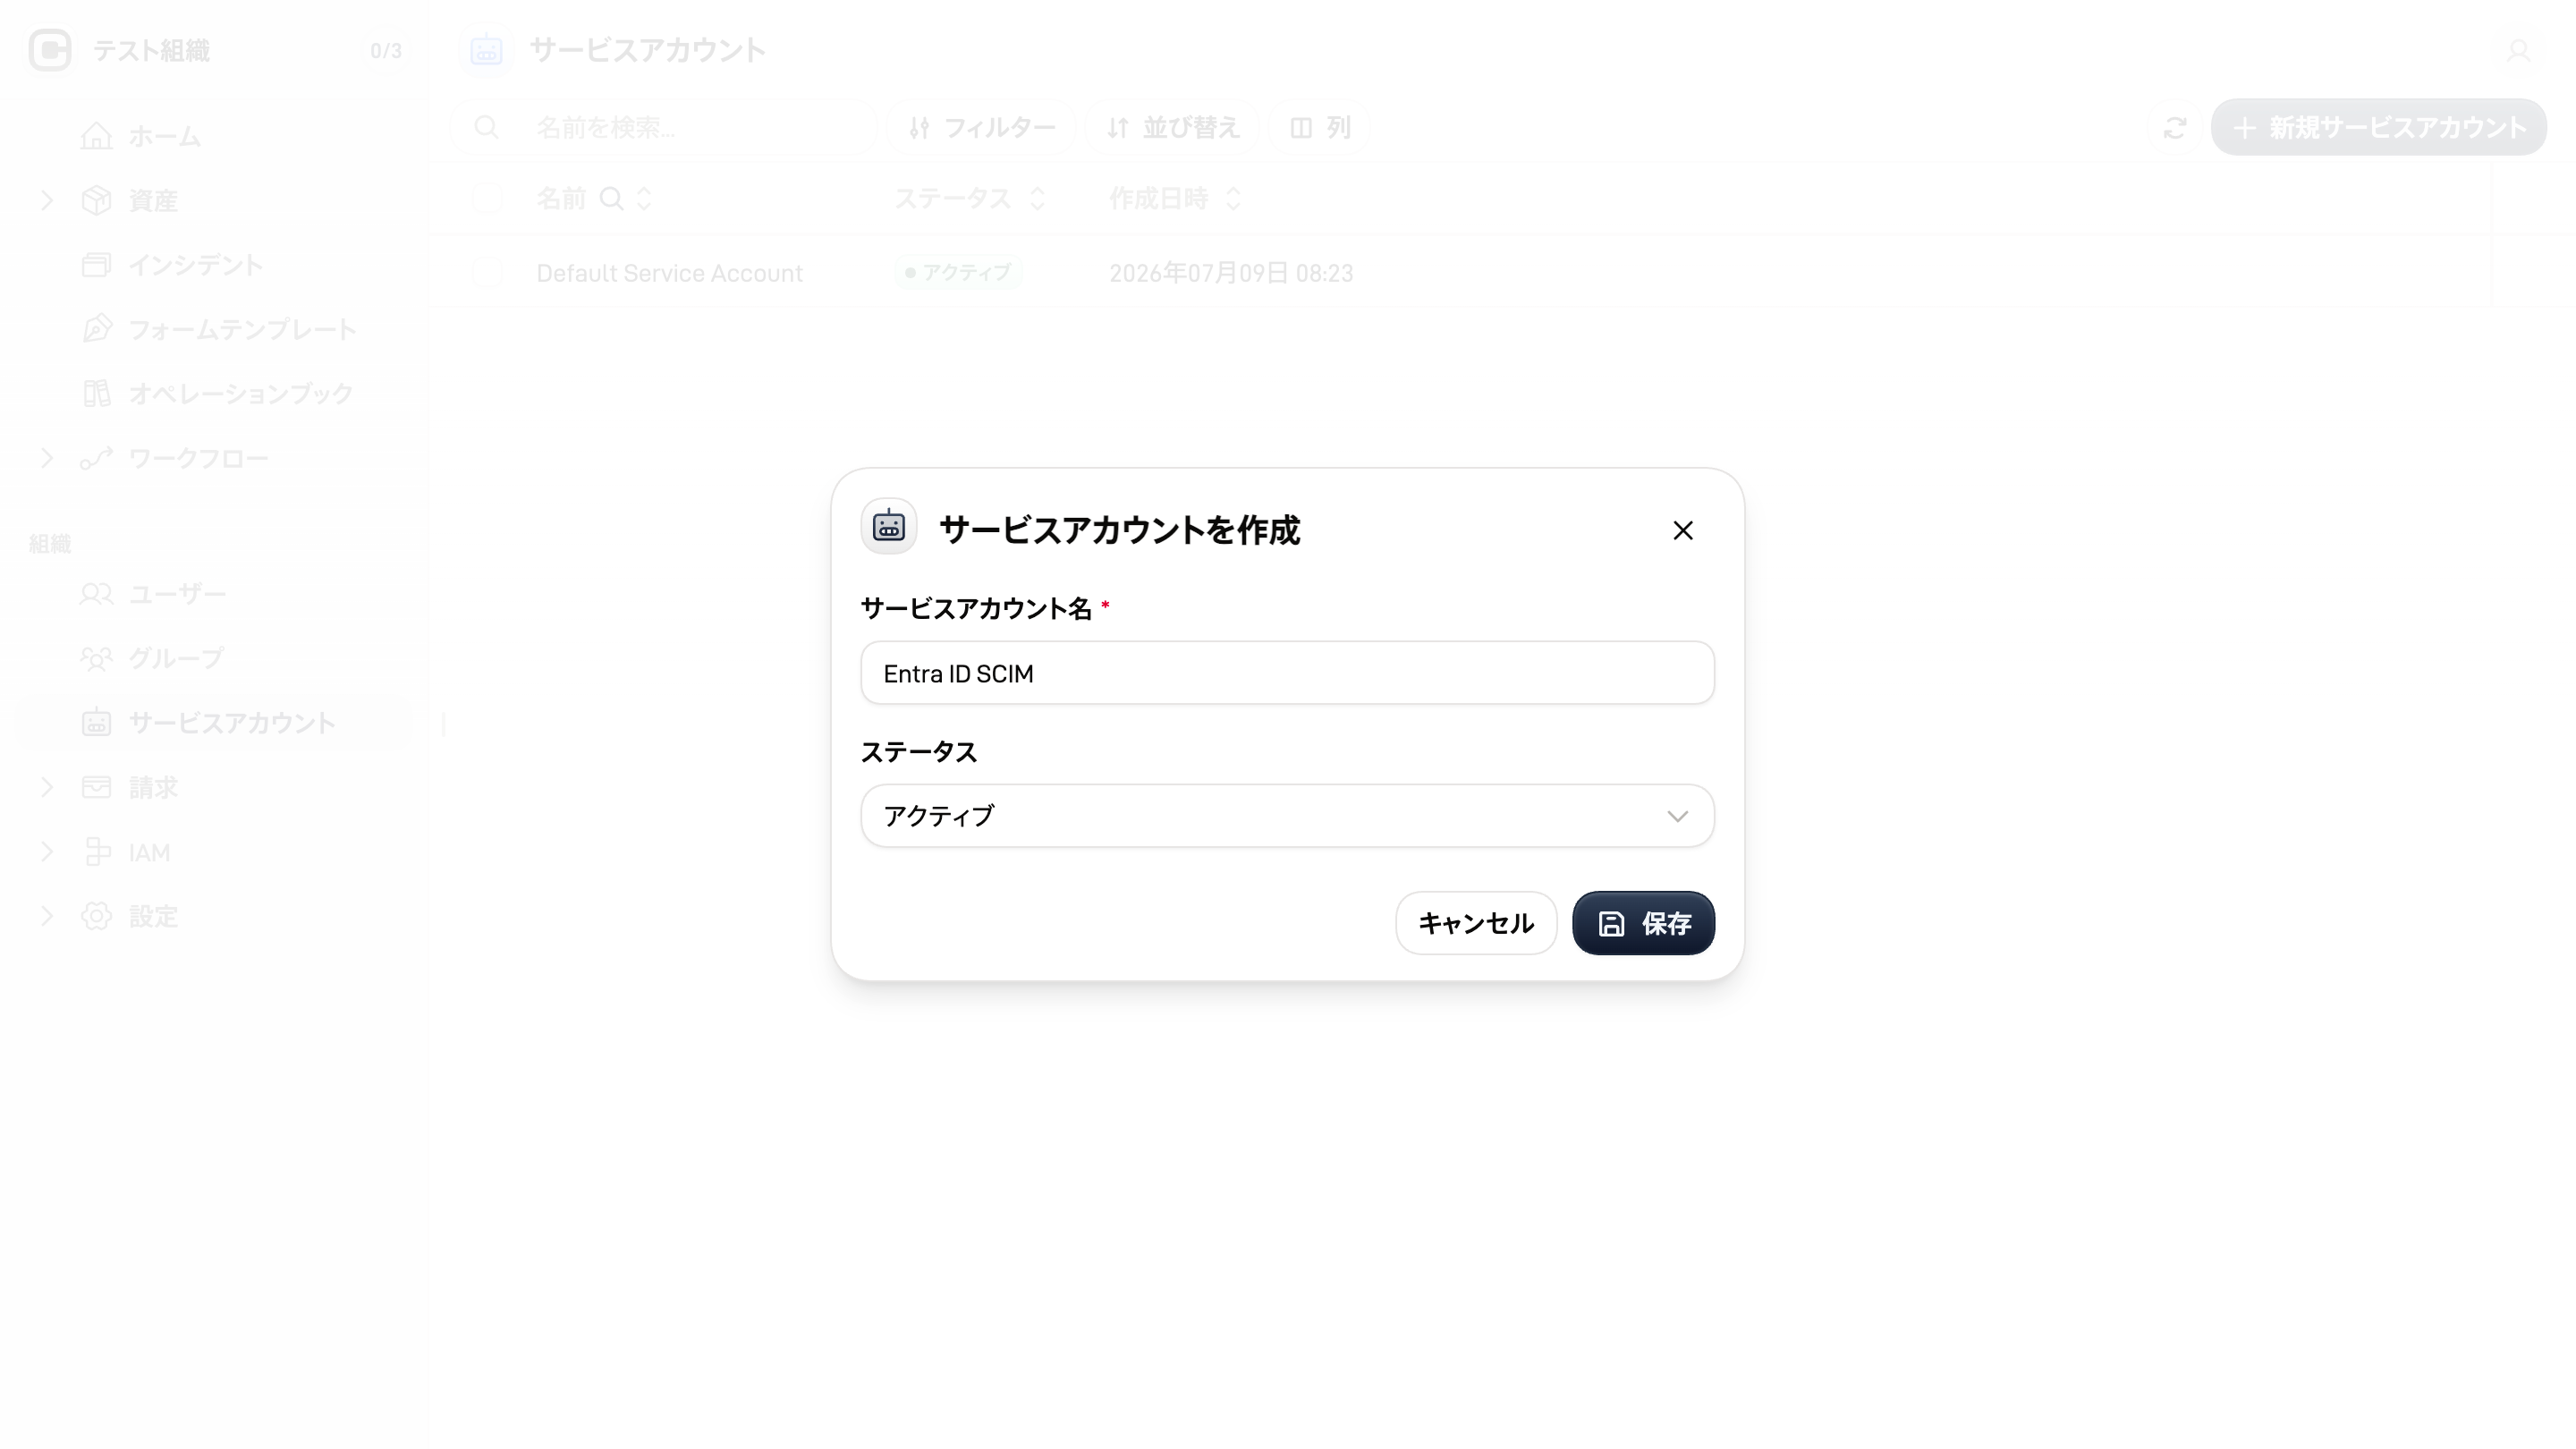This screenshot has height=1449, width=2576.
Task: Click the 0/3 badge near organization name
Action: tap(386, 50)
